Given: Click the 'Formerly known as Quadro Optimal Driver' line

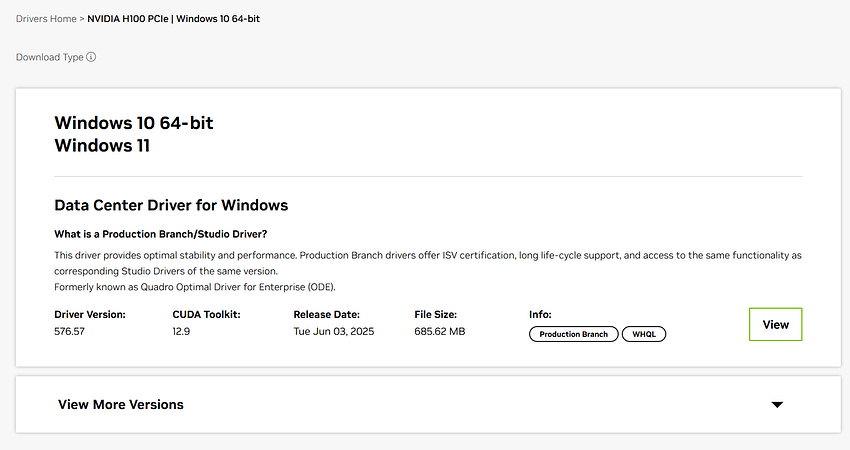Looking at the screenshot, I should pyautogui.click(x=195, y=287).
